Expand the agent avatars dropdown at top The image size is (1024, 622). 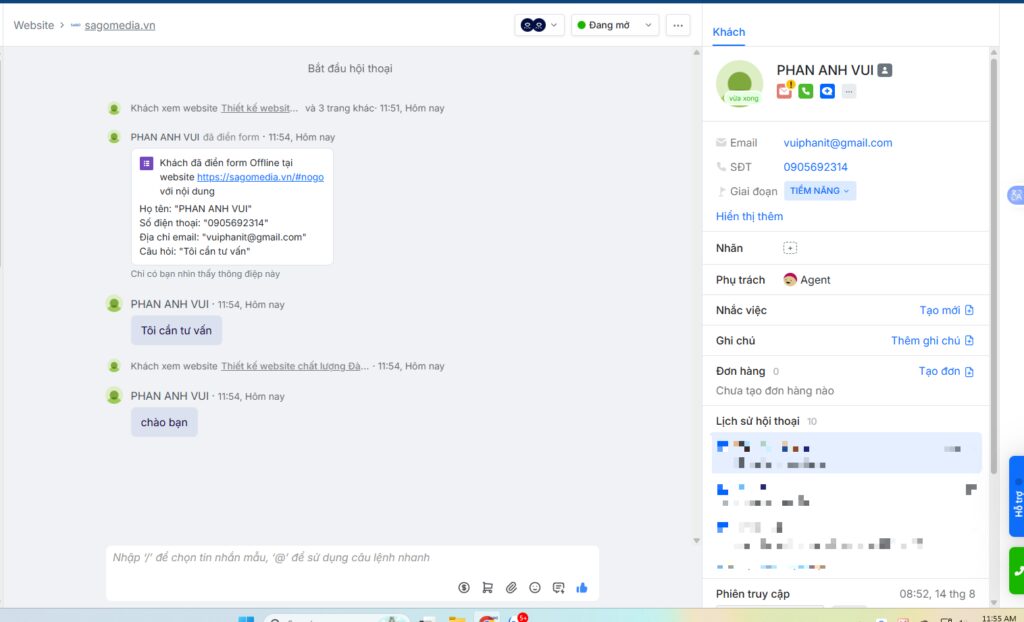[539, 24]
